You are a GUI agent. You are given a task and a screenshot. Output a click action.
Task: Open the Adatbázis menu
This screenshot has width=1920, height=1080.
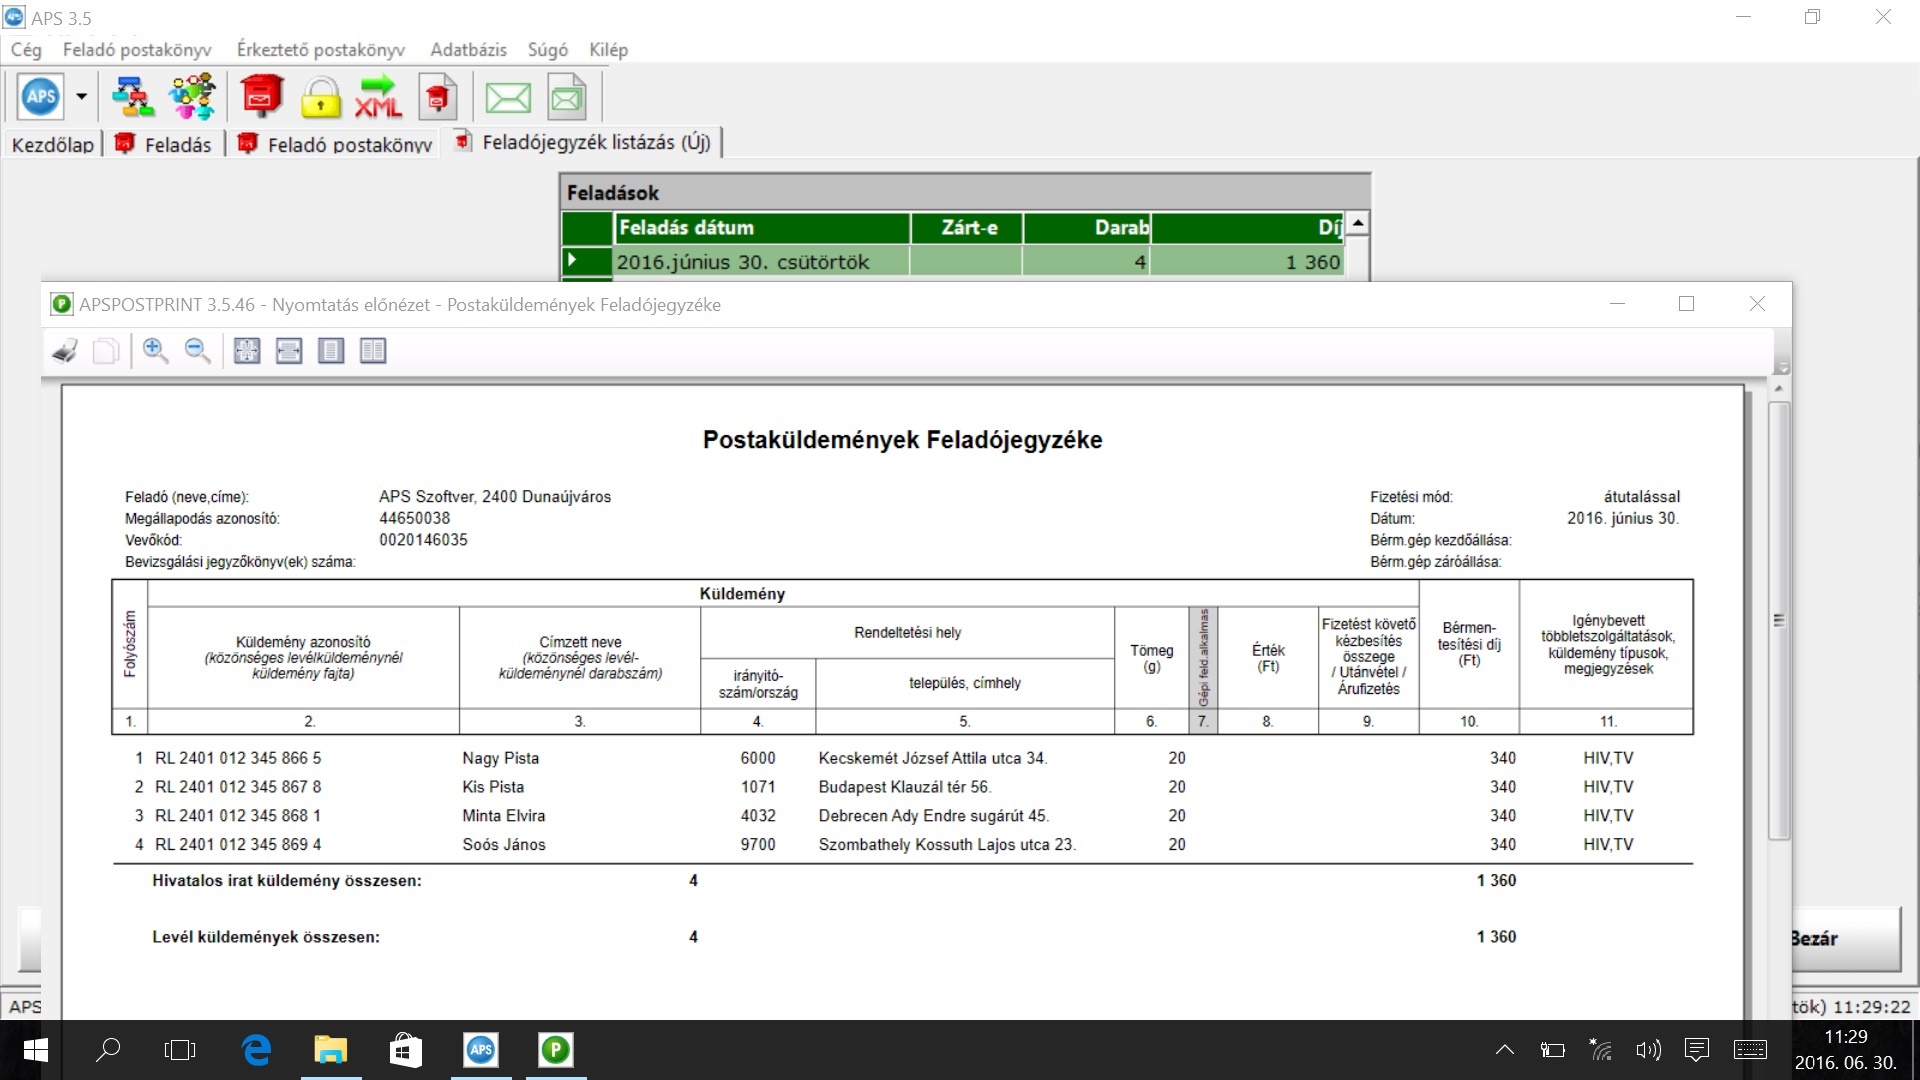pos(468,50)
